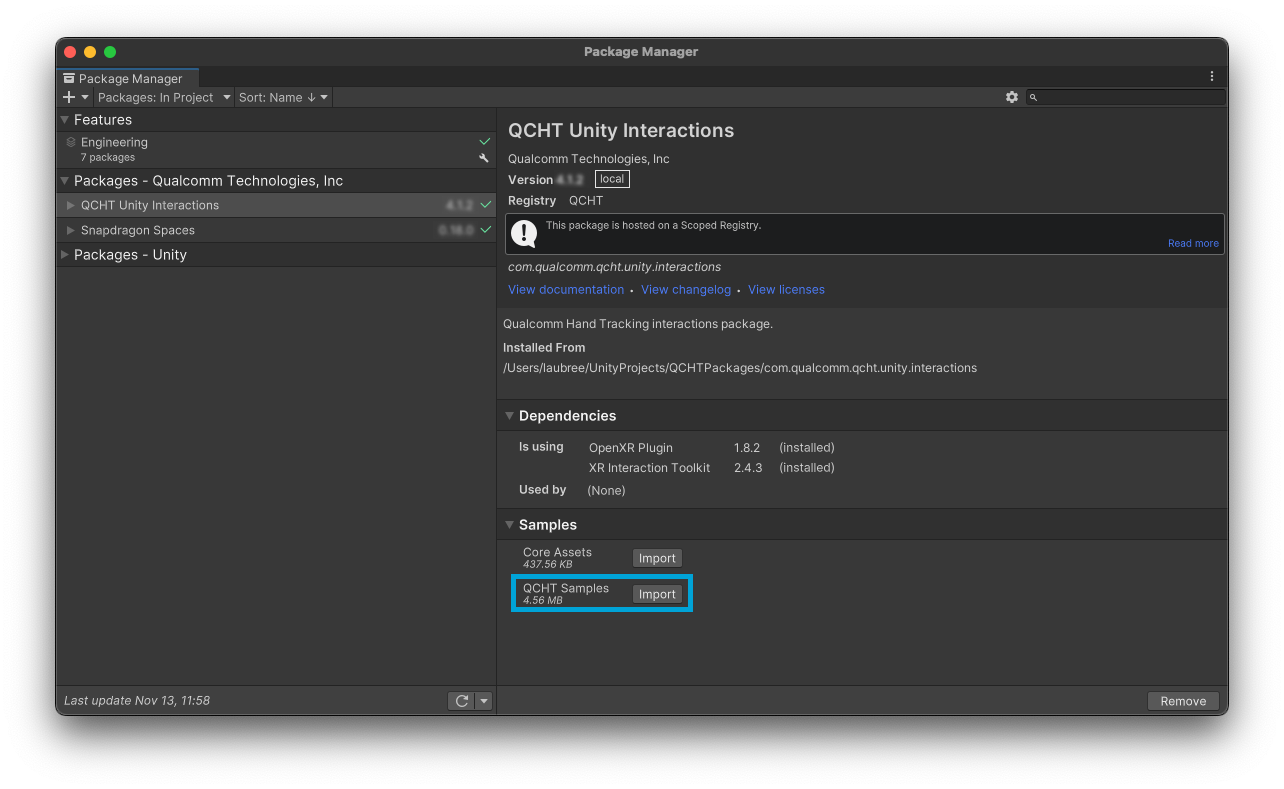Select the Package Manager tab
The width and height of the screenshot is (1284, 789).
129,78
